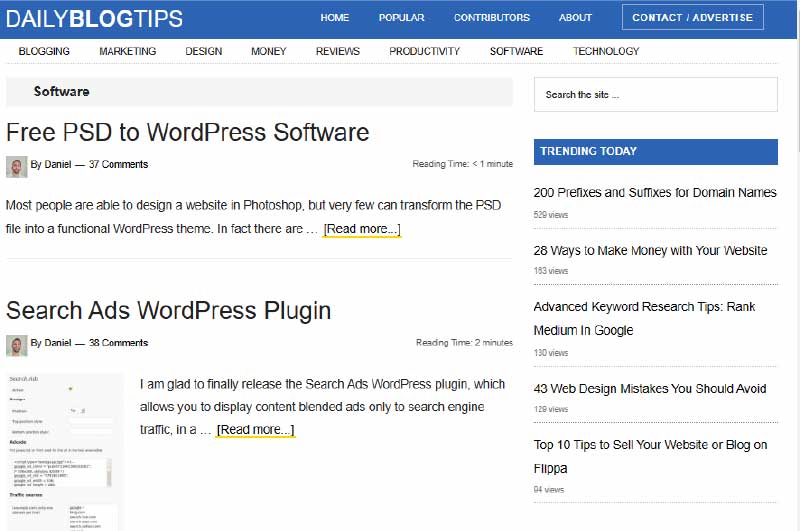Open the About page
The height and width of the screenshot is (531, 800).
coord(575,17)
